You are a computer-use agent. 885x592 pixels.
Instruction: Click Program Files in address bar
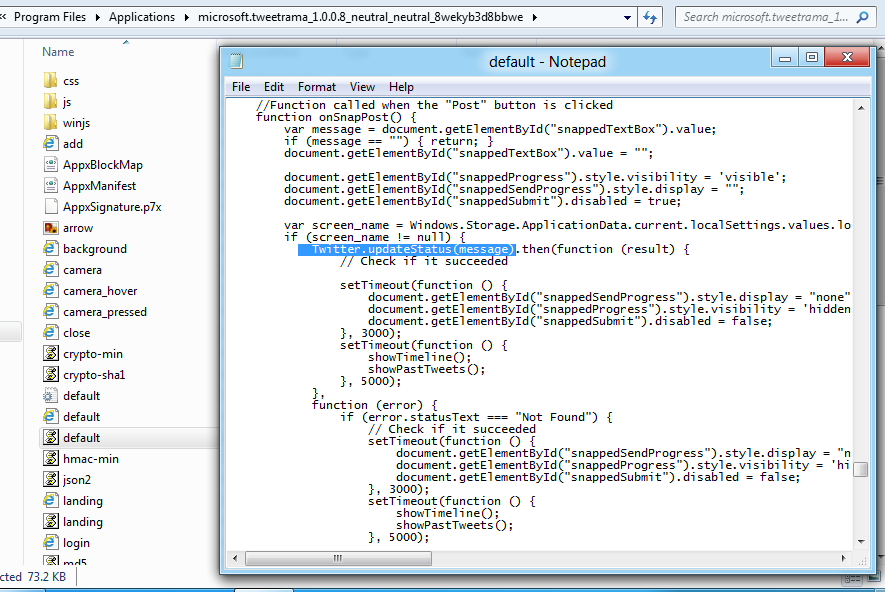(x=50, y=17)
